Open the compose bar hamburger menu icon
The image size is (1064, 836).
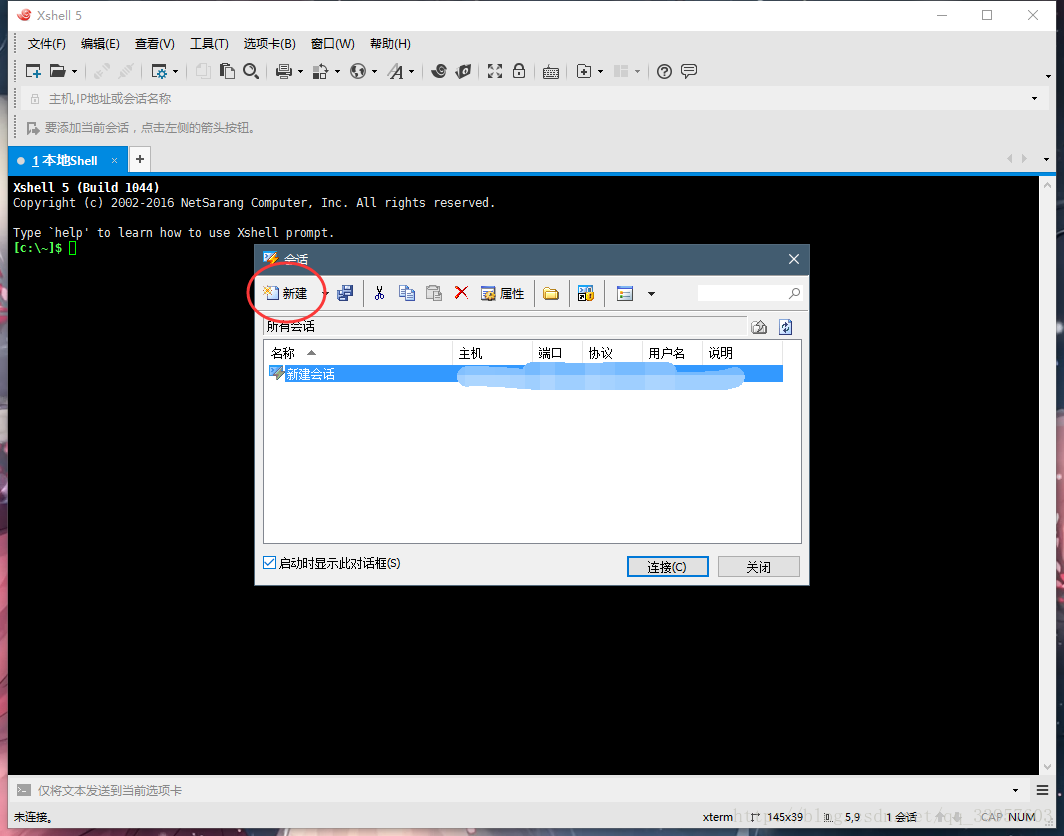point(1042,790)
